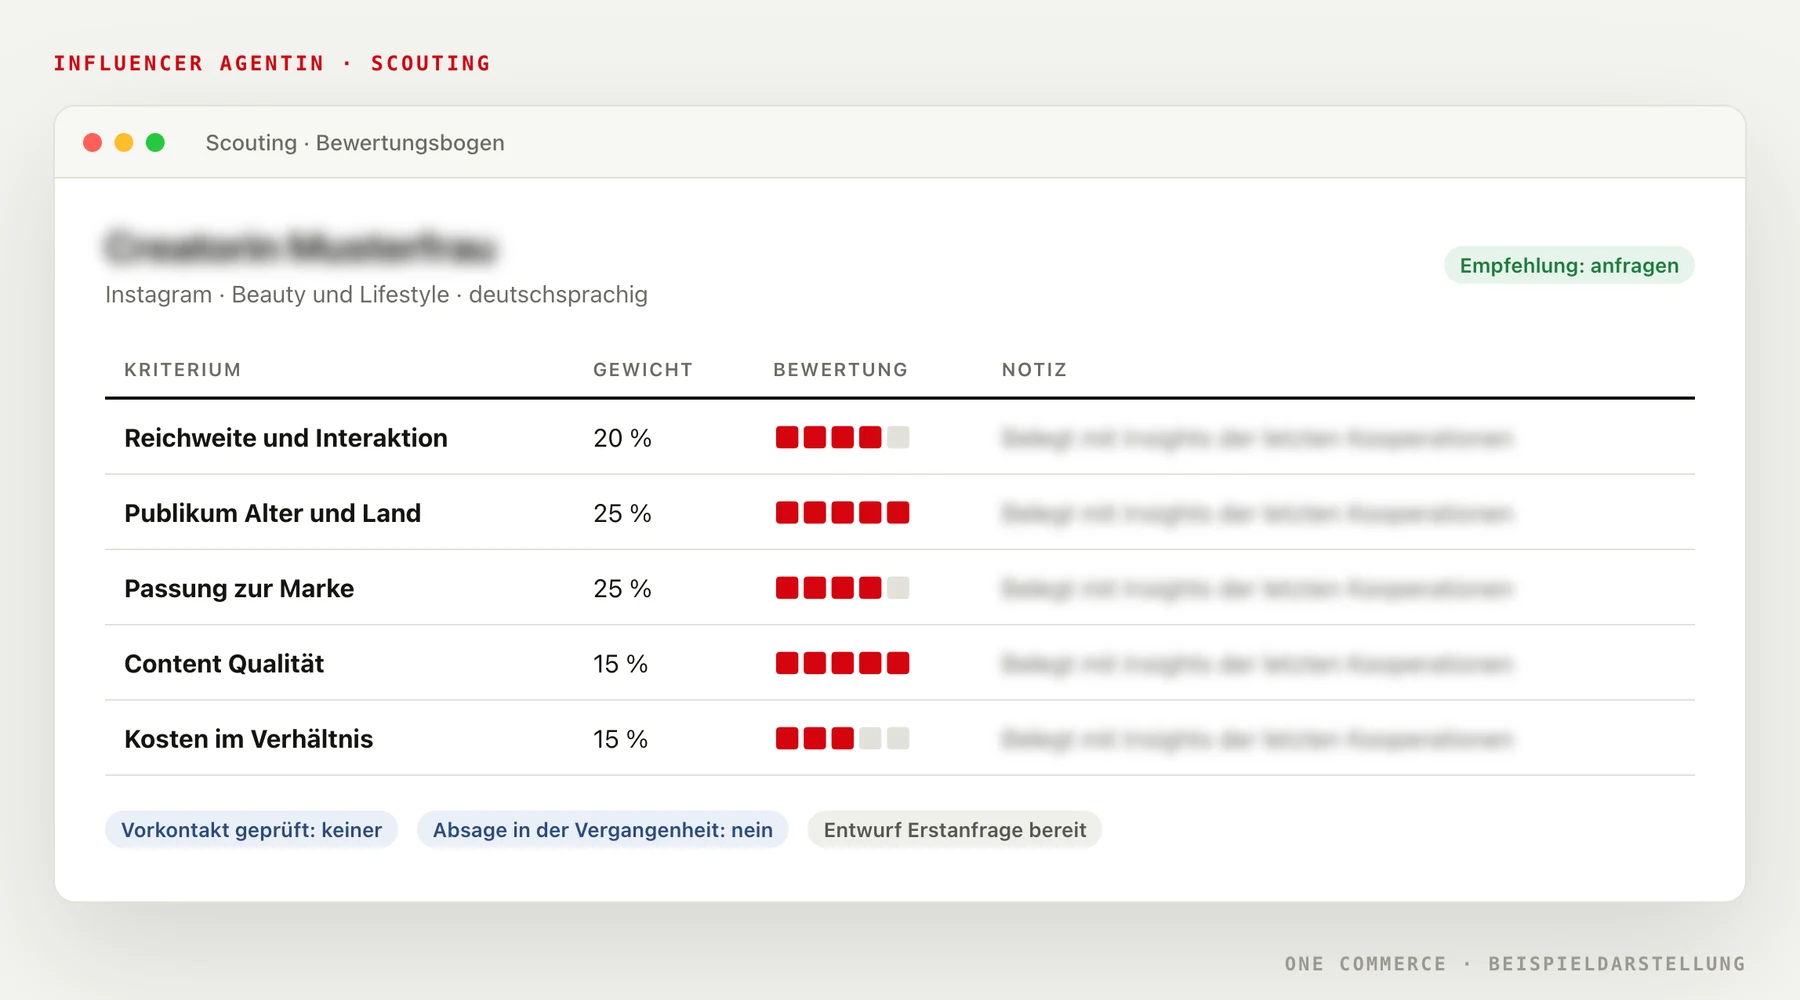Click rating bar for Reichweite und Interaktion
The width and height of the screenshot is (1800, 1000).
842,438
